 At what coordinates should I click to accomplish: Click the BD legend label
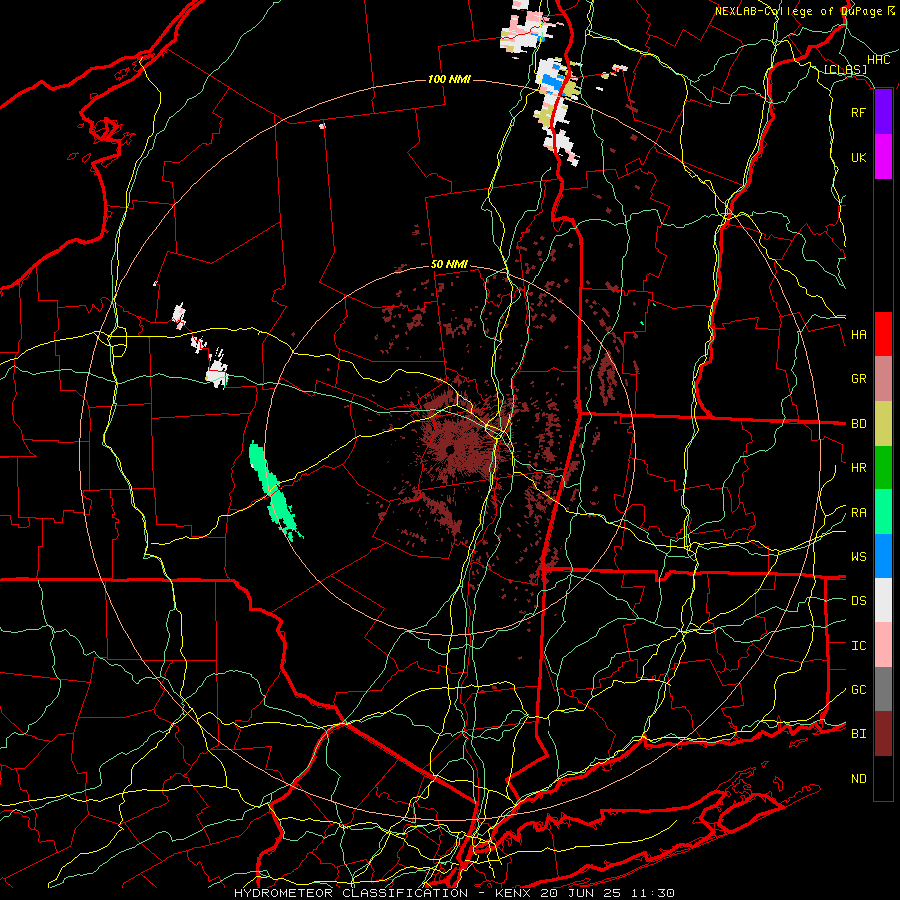[x=858, y=424]
